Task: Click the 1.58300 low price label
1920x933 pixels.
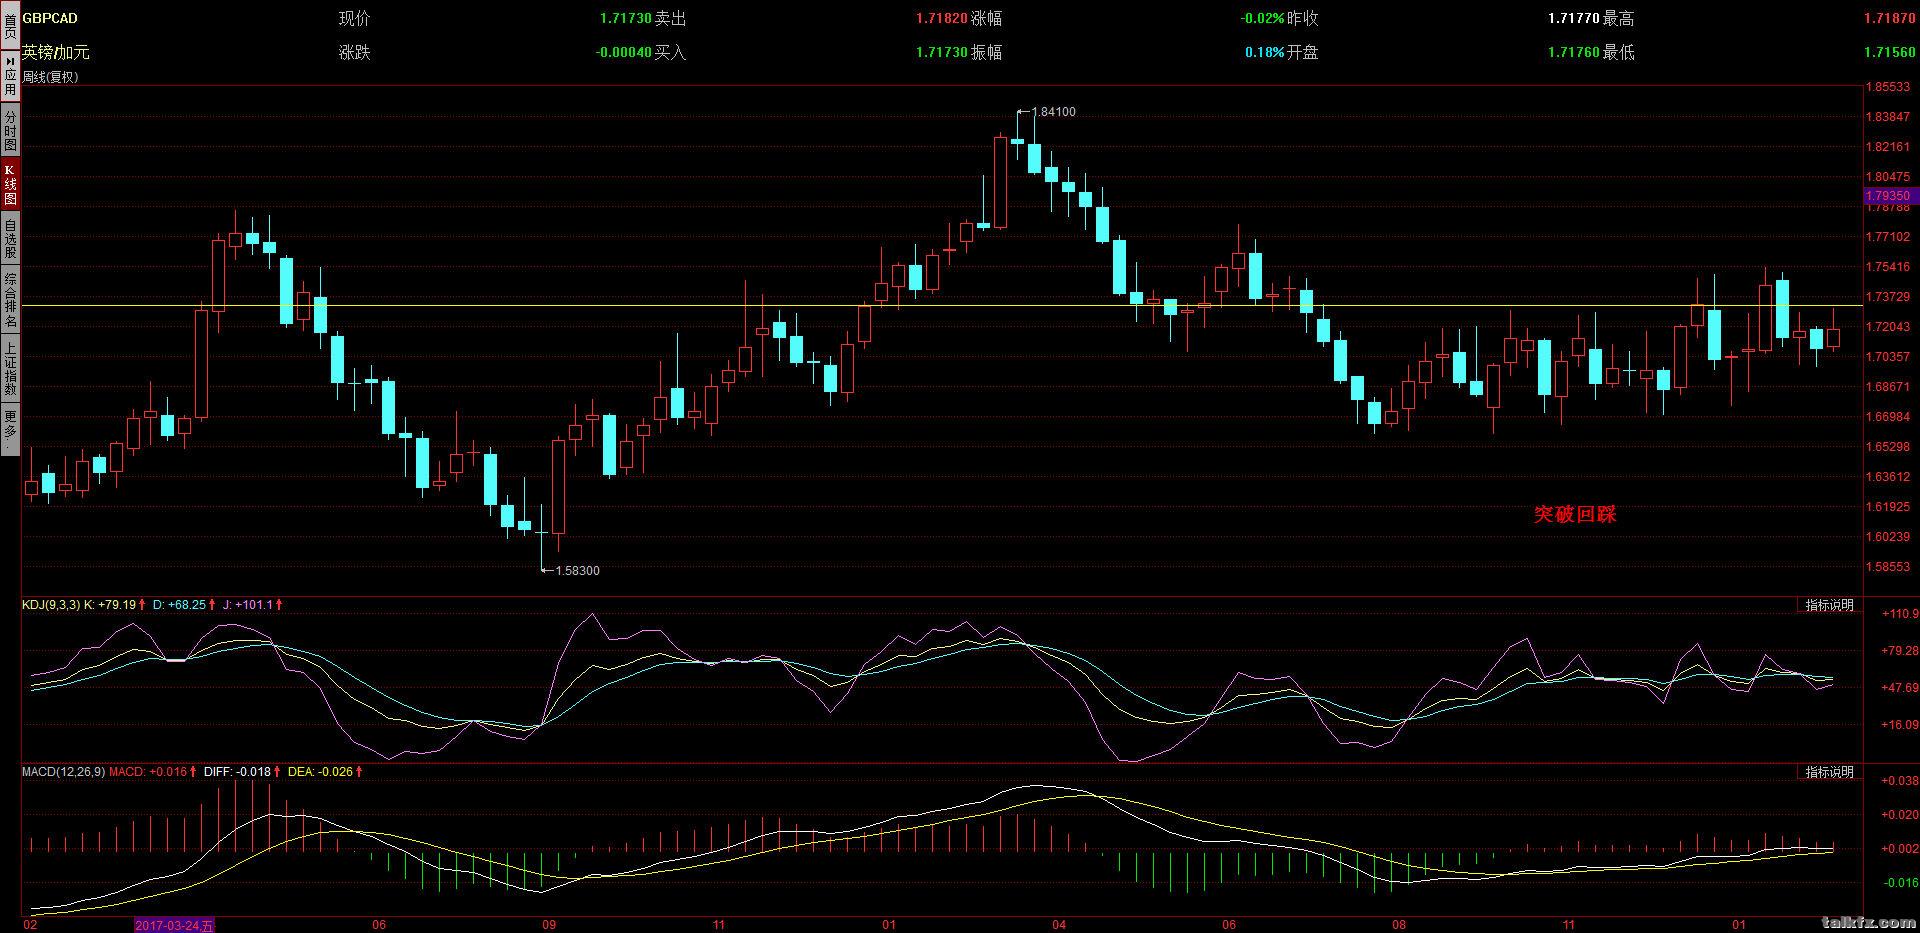Action: [x=577, y=571]
